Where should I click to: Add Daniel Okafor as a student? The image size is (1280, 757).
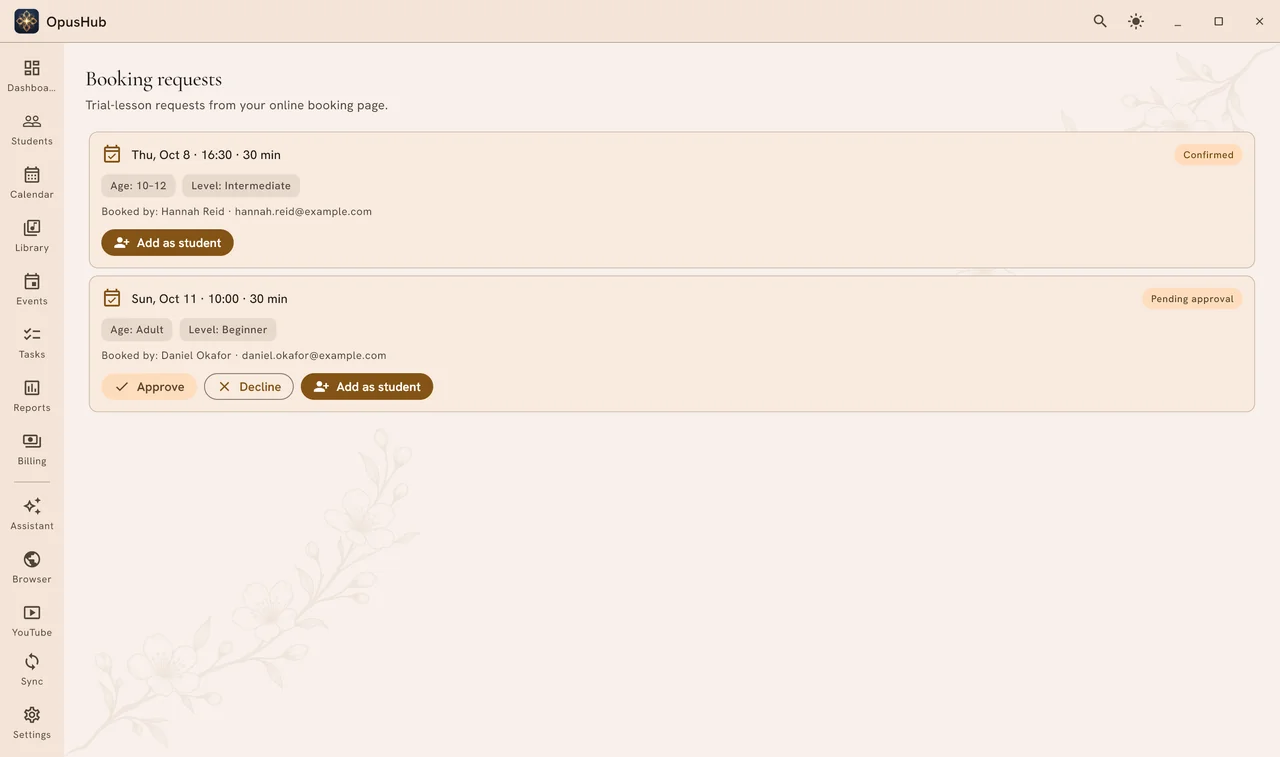point(367,387)
